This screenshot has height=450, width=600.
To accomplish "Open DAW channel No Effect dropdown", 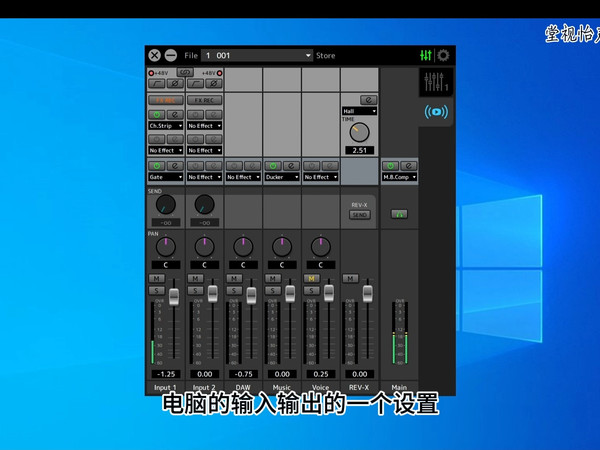I will 243,177.
